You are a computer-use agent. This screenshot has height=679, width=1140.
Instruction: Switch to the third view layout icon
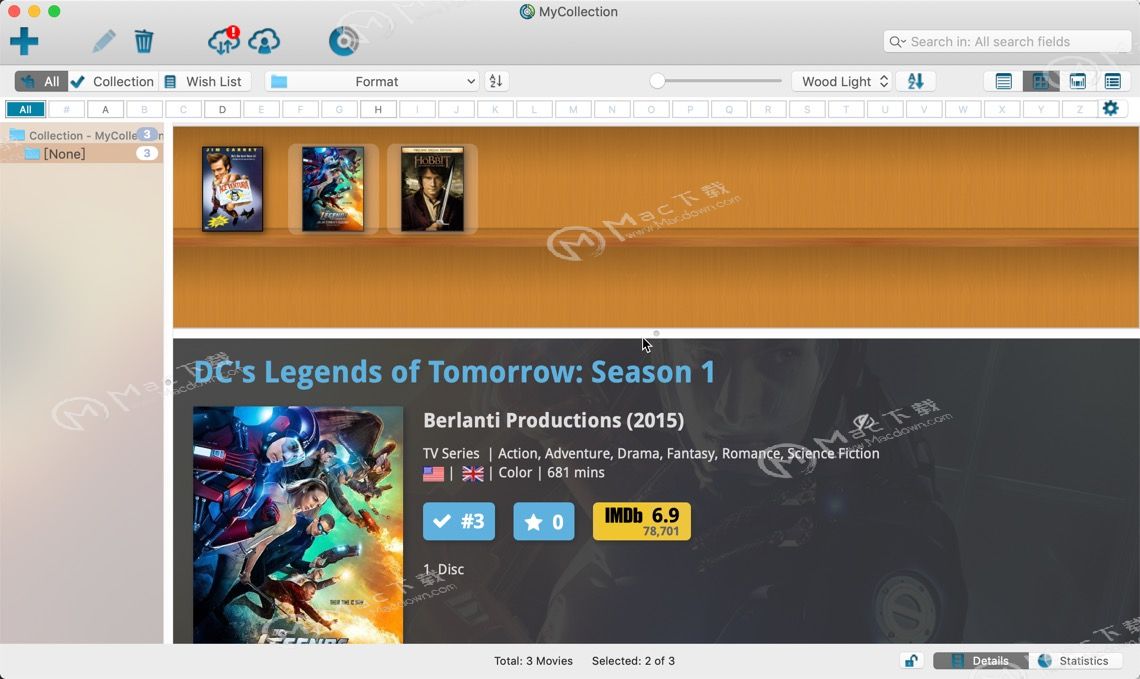click(x=1077, y=81)
